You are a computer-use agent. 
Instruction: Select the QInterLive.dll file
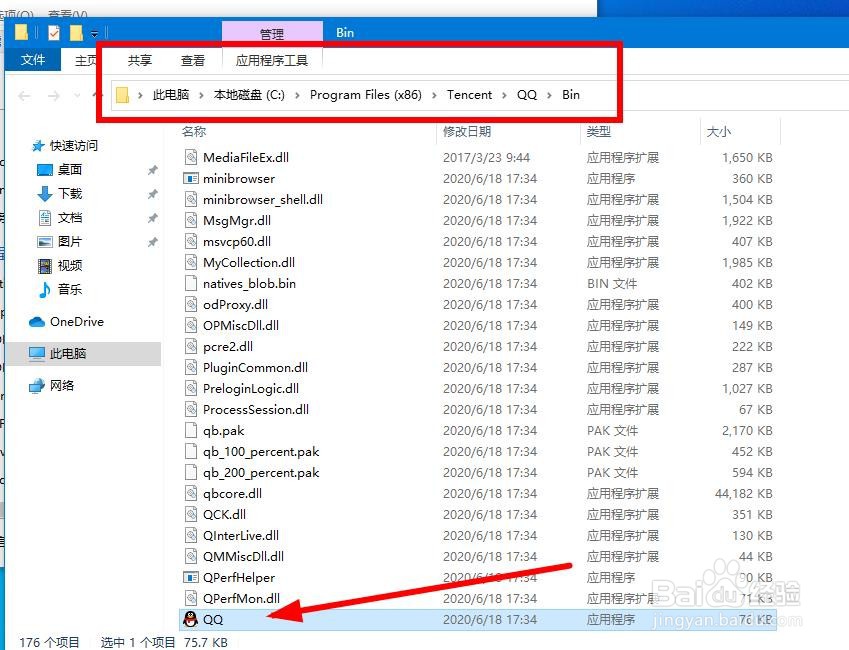240,536
